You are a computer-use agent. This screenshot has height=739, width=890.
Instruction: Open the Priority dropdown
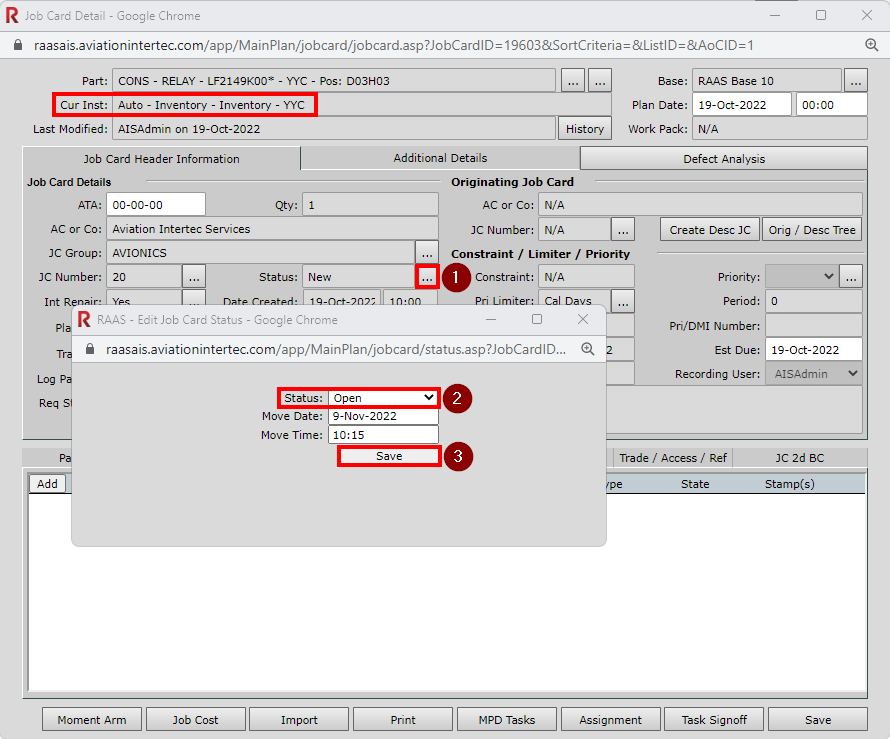click(801, 277)
